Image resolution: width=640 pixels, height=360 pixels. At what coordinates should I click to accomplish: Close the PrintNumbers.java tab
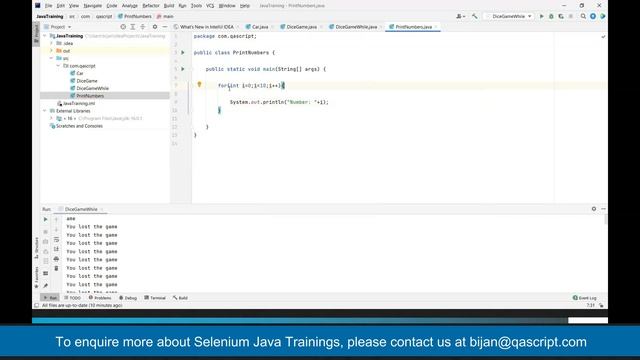tap(436, 27)
